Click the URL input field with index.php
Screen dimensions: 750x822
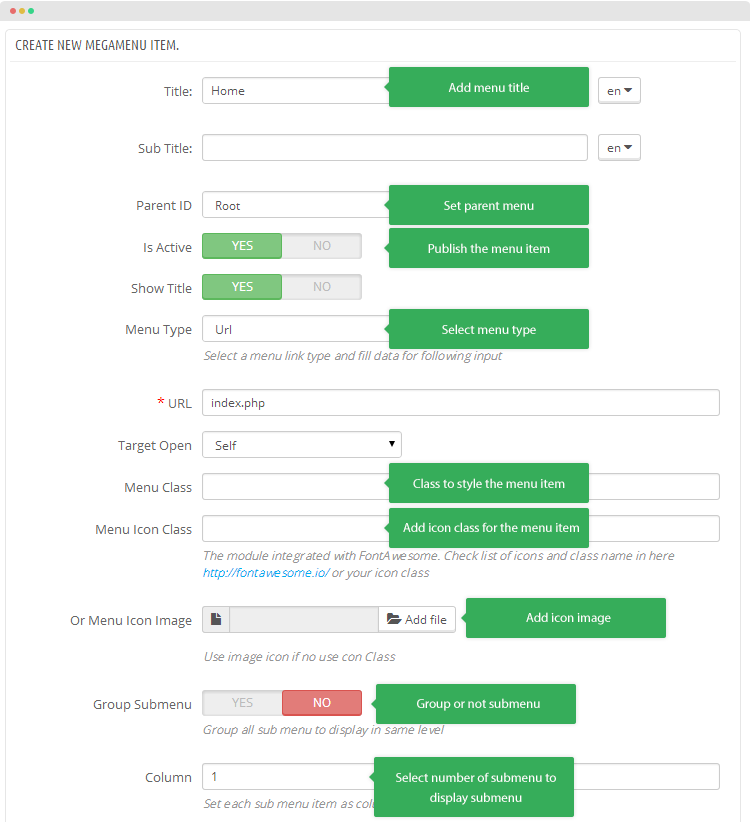[461, 403]
